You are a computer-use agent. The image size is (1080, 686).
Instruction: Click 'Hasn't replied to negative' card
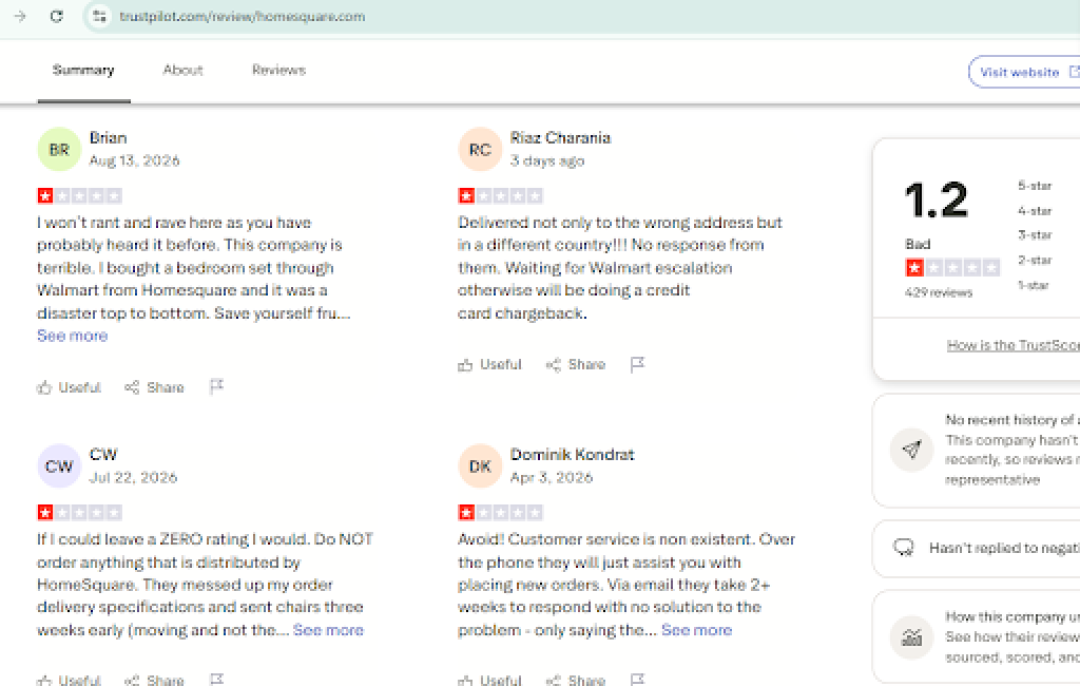point(976,548)
